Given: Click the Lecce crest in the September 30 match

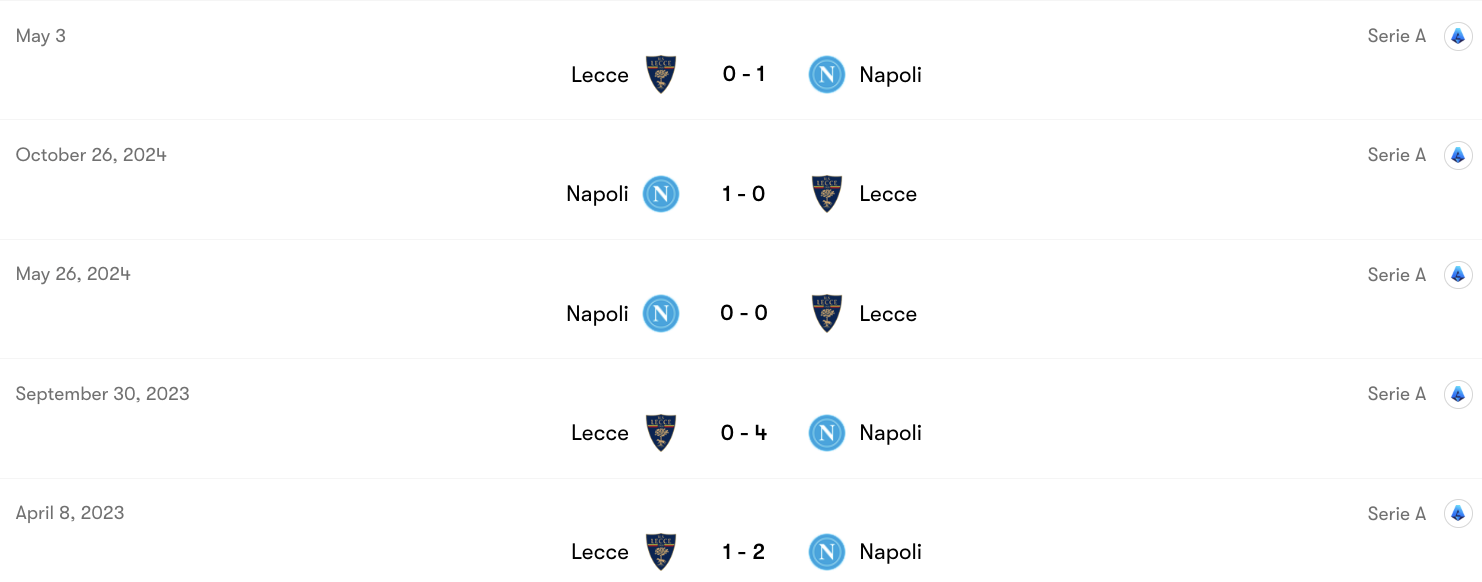Looking at the screenshot, I should [661, 432].
